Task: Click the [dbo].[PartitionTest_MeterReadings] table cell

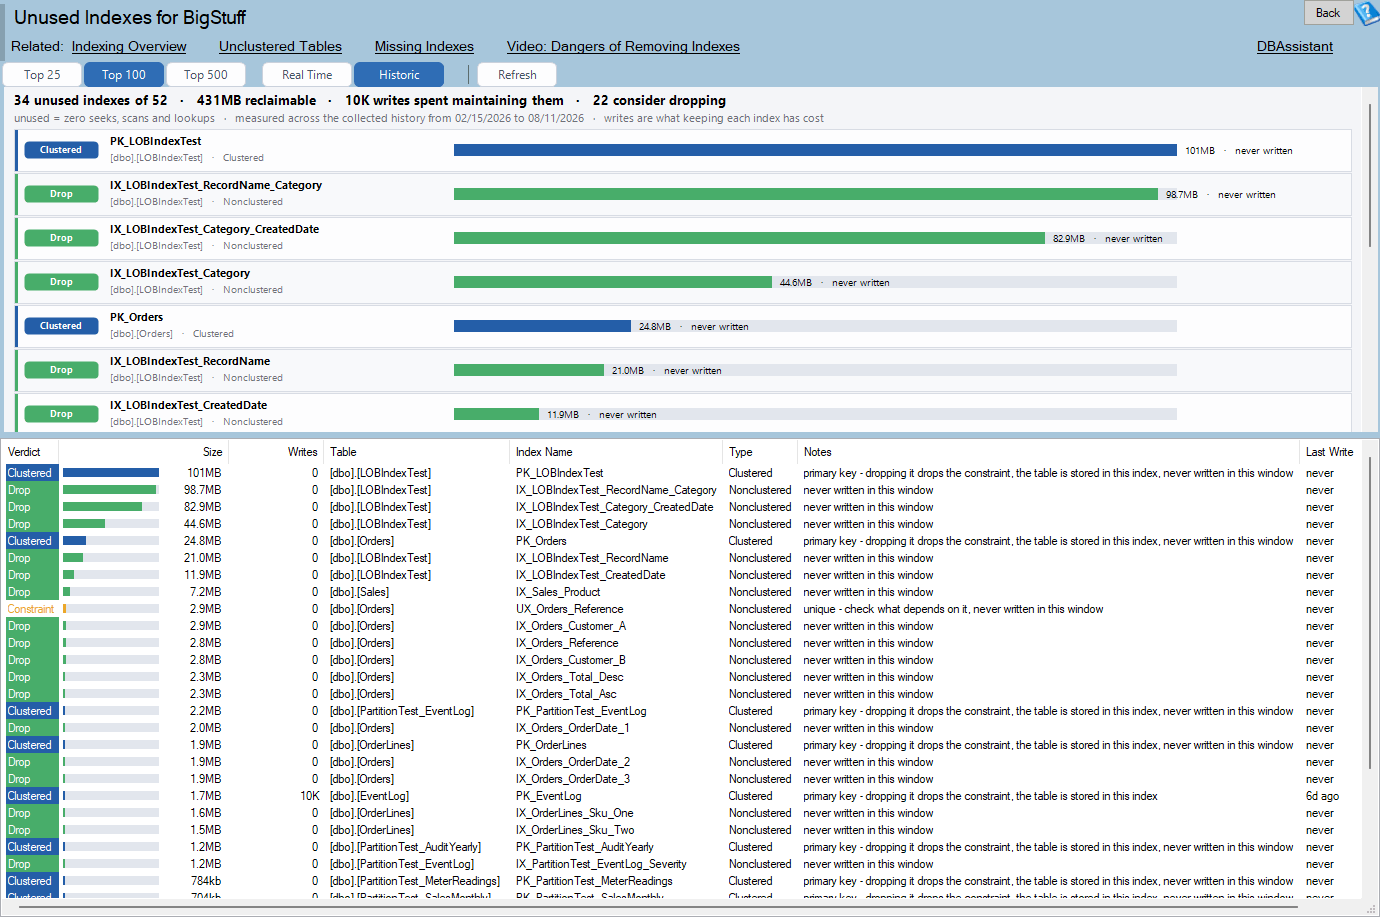Action: (x=415, y=881)
